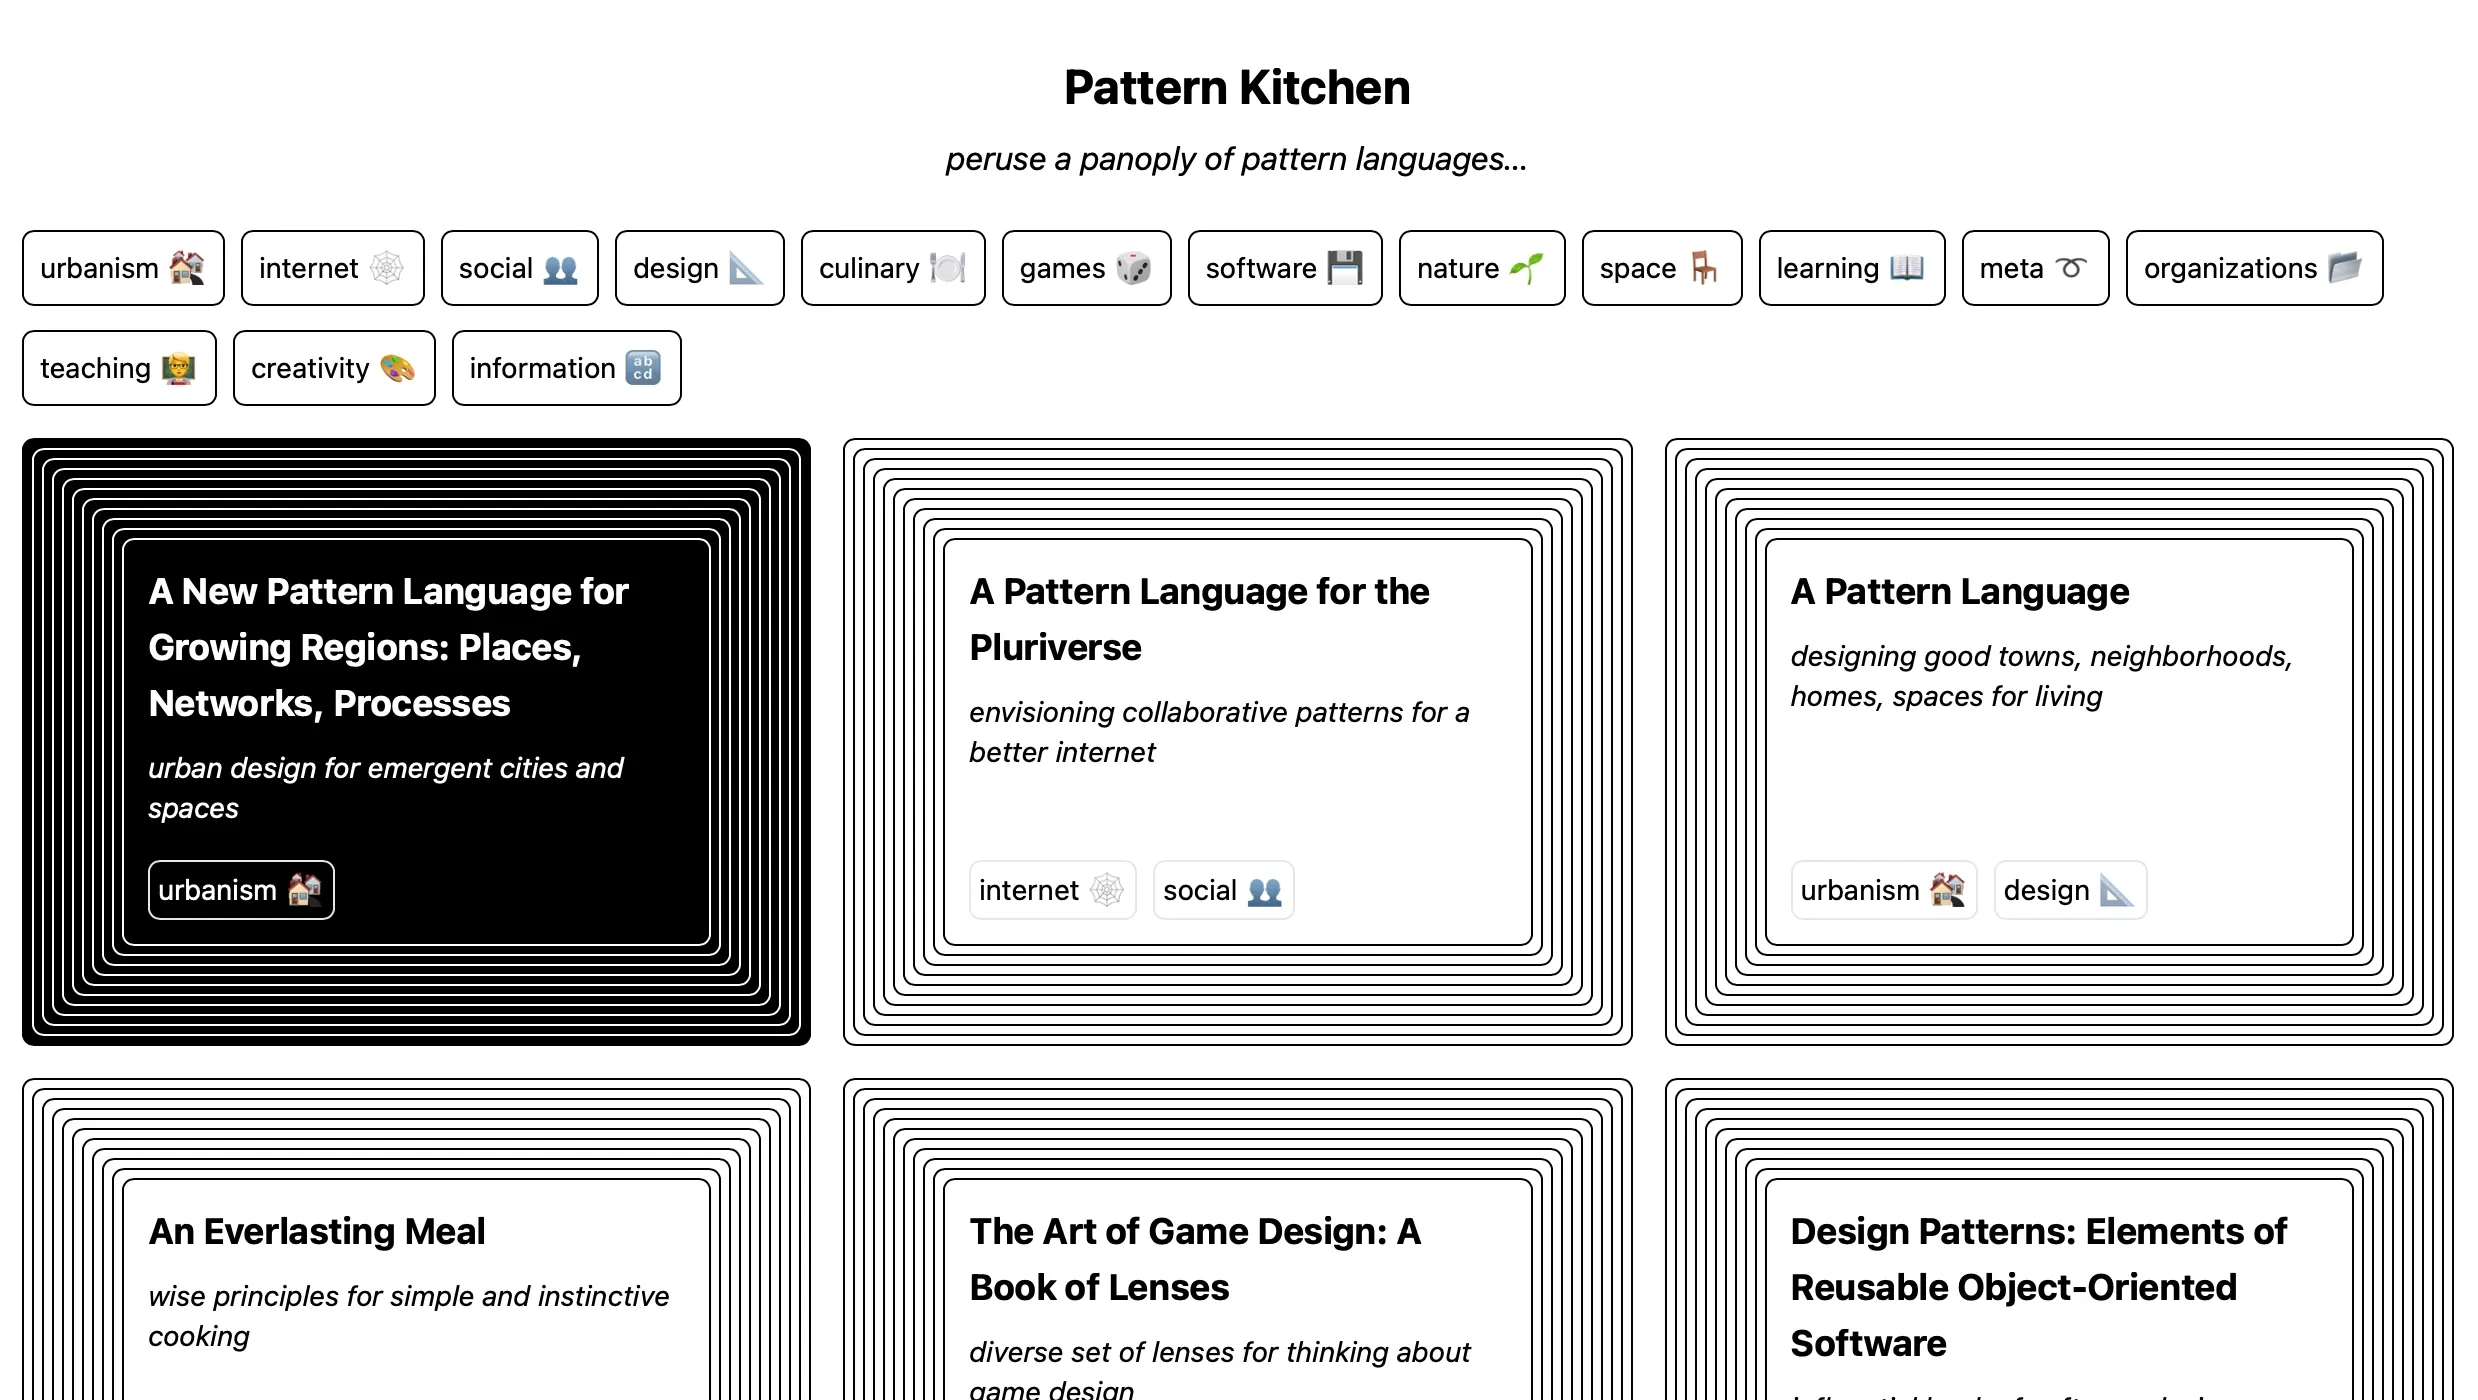
Task: Choose the design filter tag
Action: point(699,268)
